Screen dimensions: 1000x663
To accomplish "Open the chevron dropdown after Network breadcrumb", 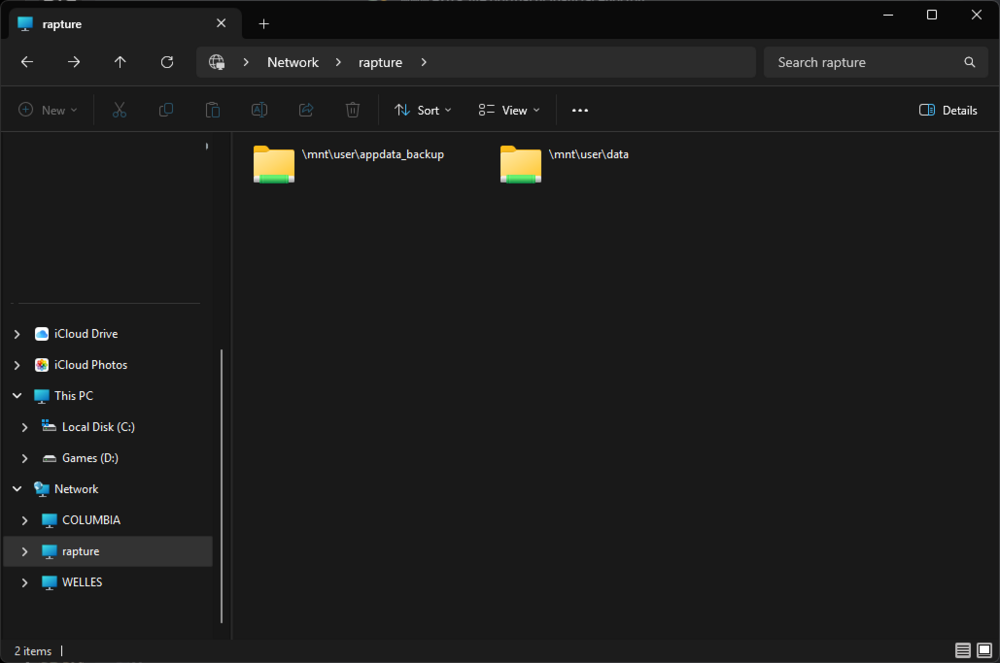I will click(x=339, y=62).
